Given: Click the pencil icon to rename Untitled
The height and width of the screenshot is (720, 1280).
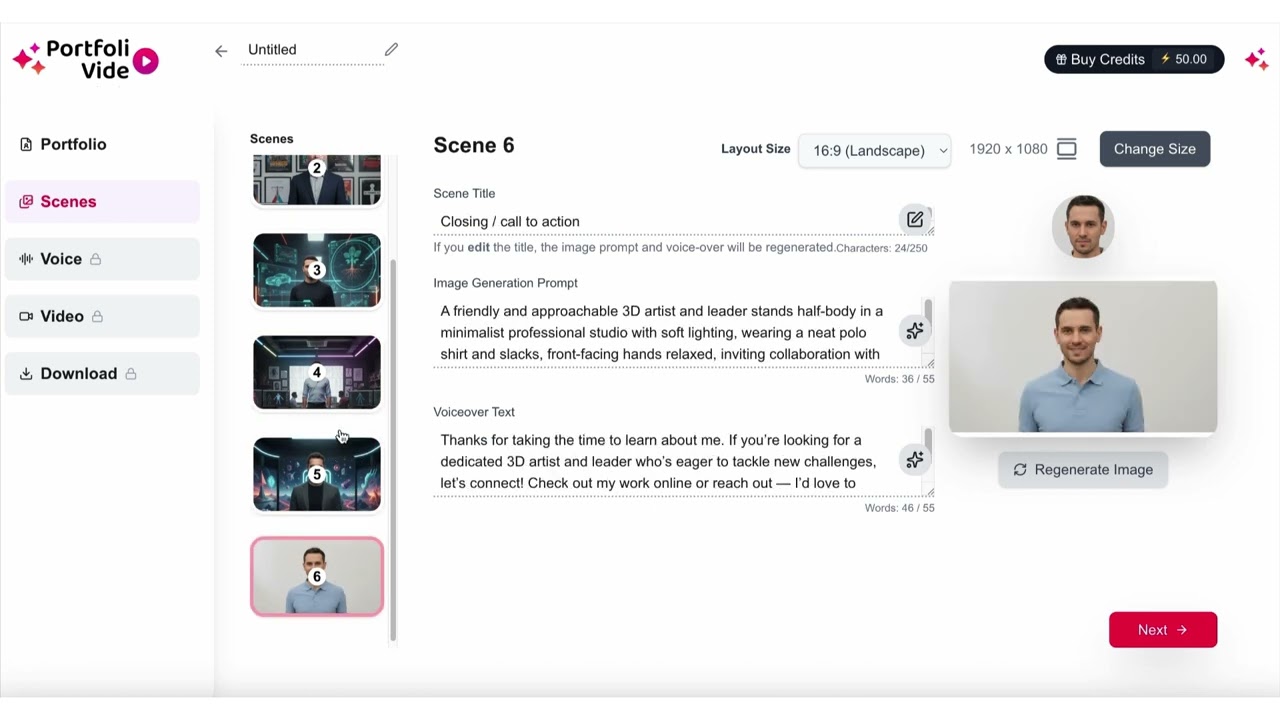Looking at the screenshot, I should [x=391, y=49].
